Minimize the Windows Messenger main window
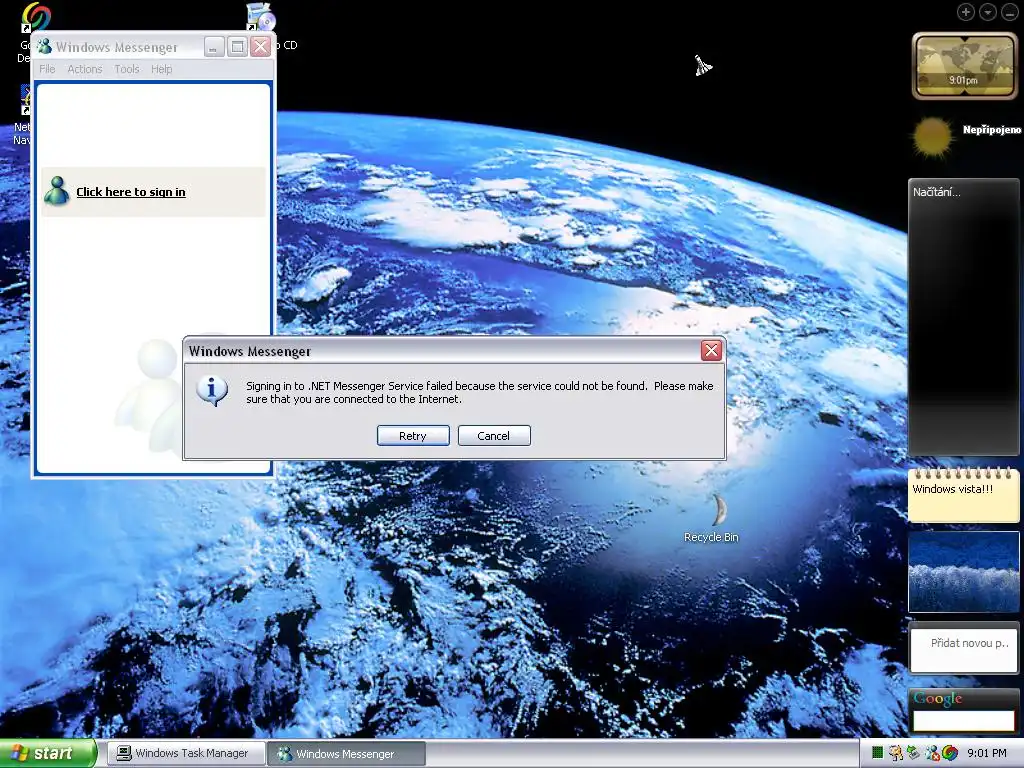This screenshot has width=1024, height=768. tap(214, 47)
